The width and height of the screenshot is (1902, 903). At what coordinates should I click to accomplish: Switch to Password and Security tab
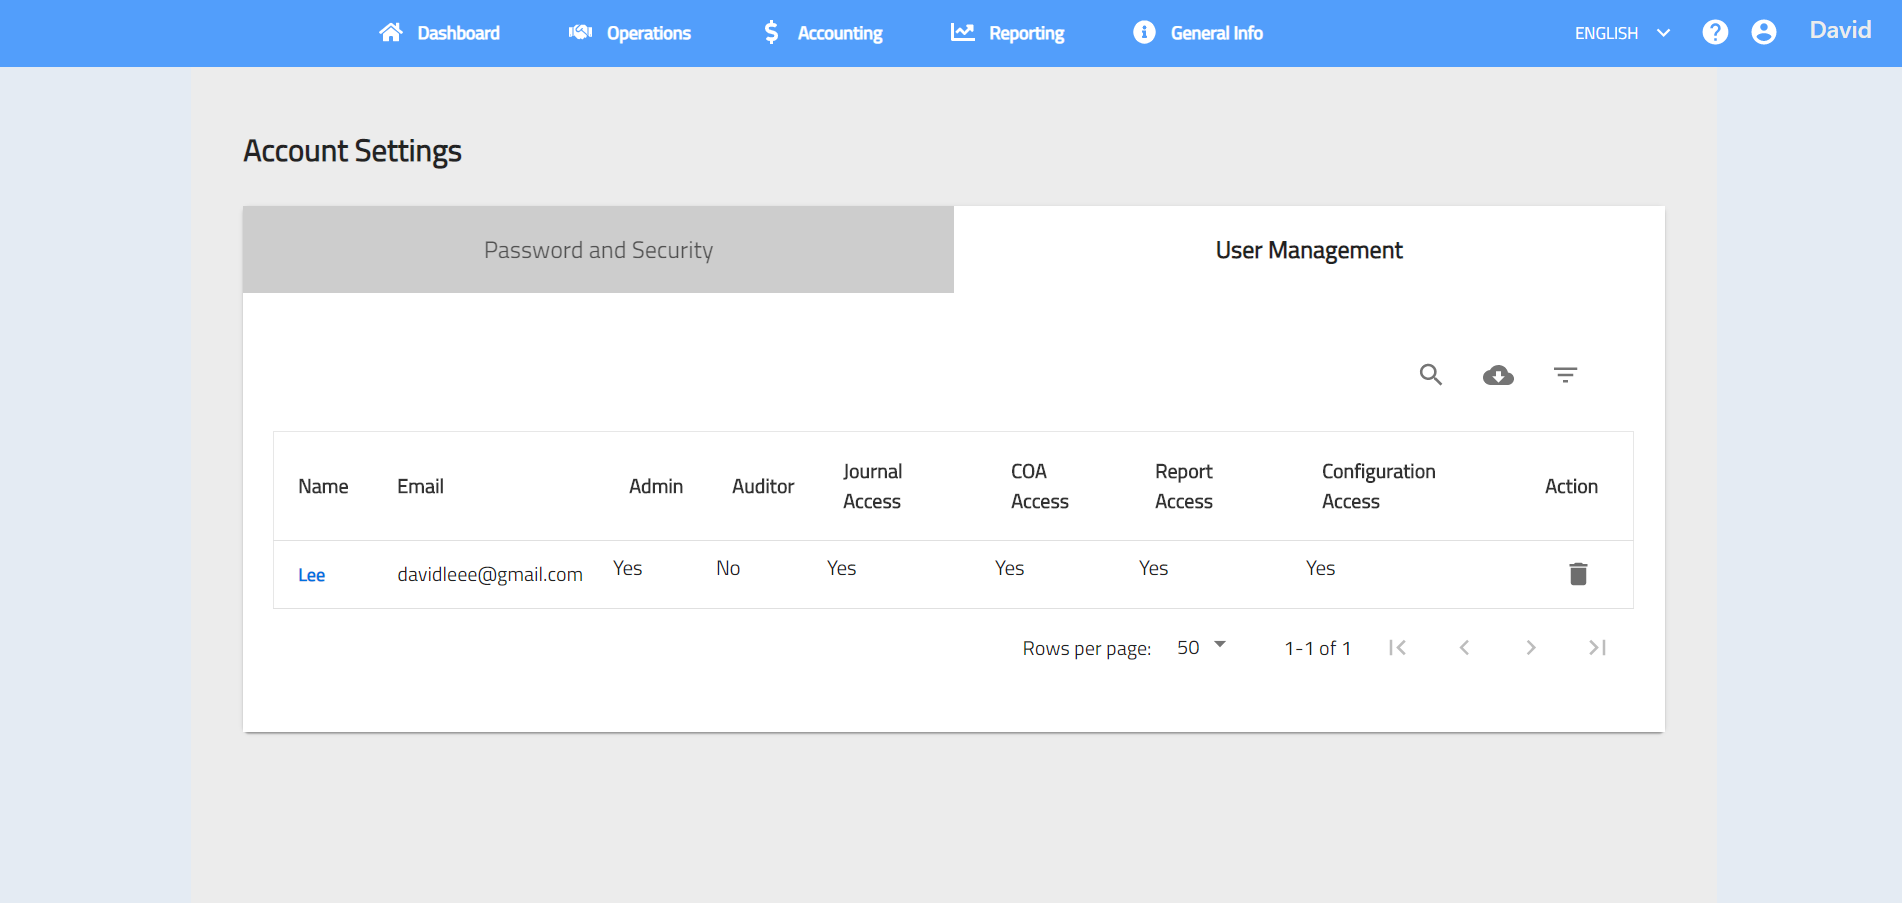(598, 250)
